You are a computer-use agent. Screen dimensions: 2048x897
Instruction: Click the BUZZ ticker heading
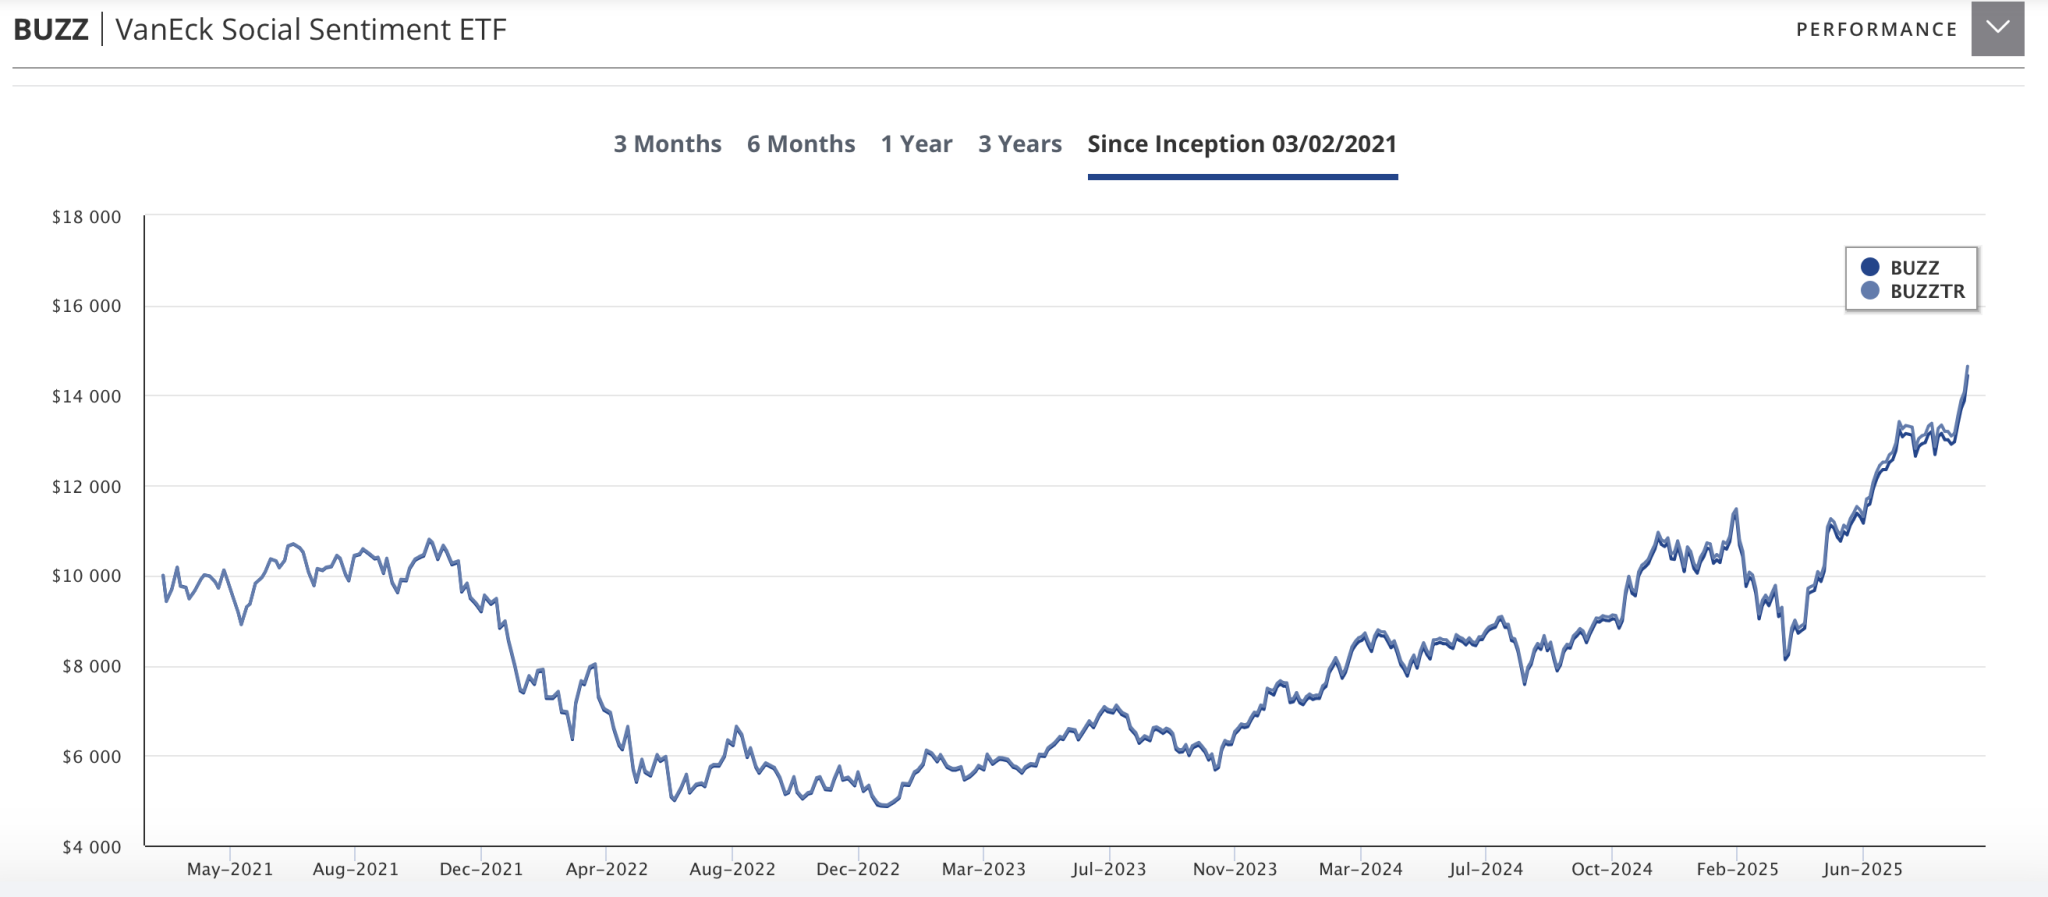[x=51, y=29]
